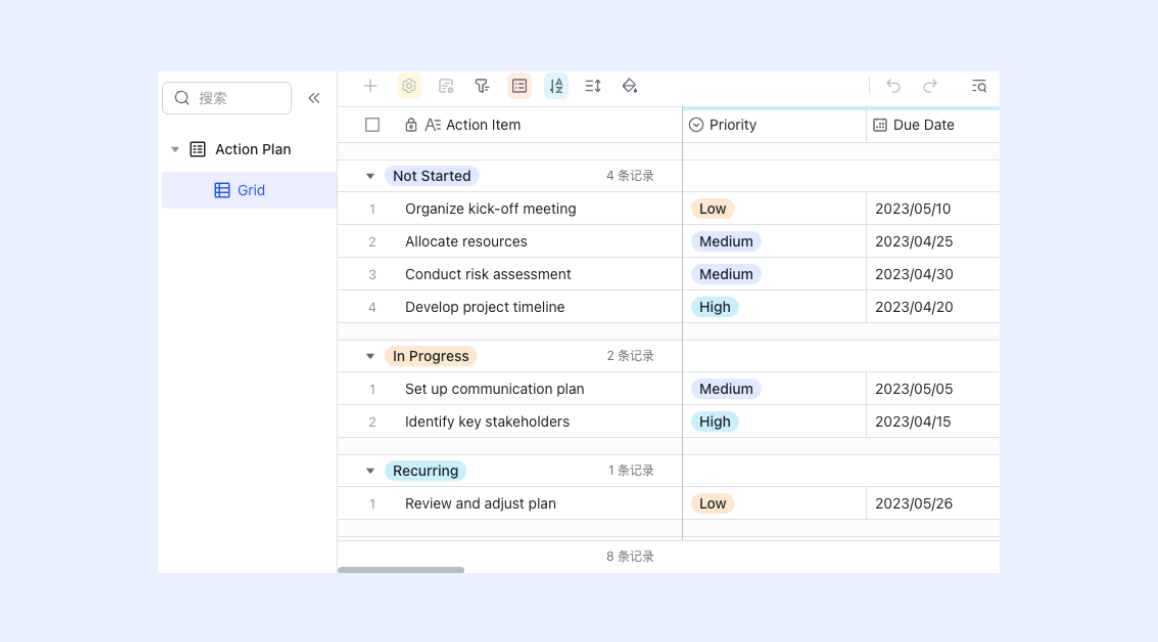Click the due date 2023/04/20
Image resolution: width=1158 pixels, height=642 pixels.
(914, 307)
